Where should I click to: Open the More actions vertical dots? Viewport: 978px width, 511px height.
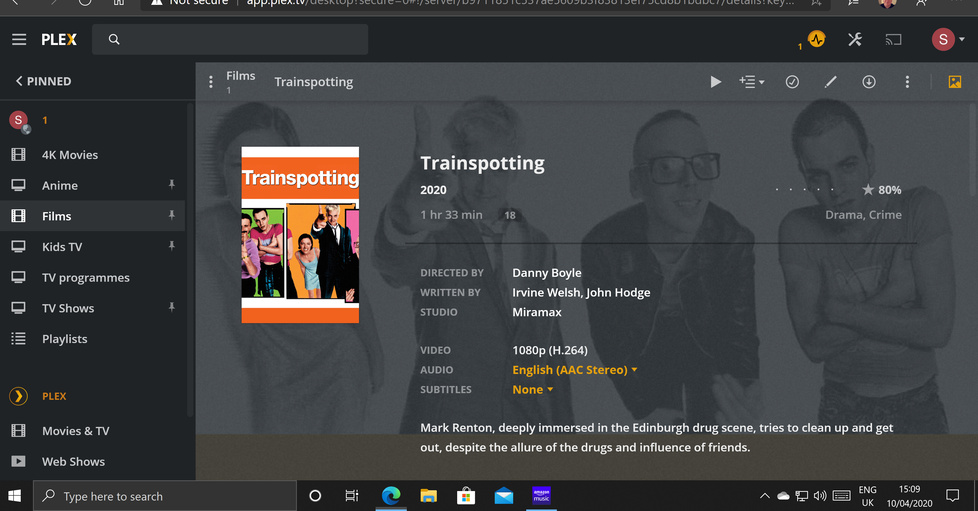pos(907,82)
